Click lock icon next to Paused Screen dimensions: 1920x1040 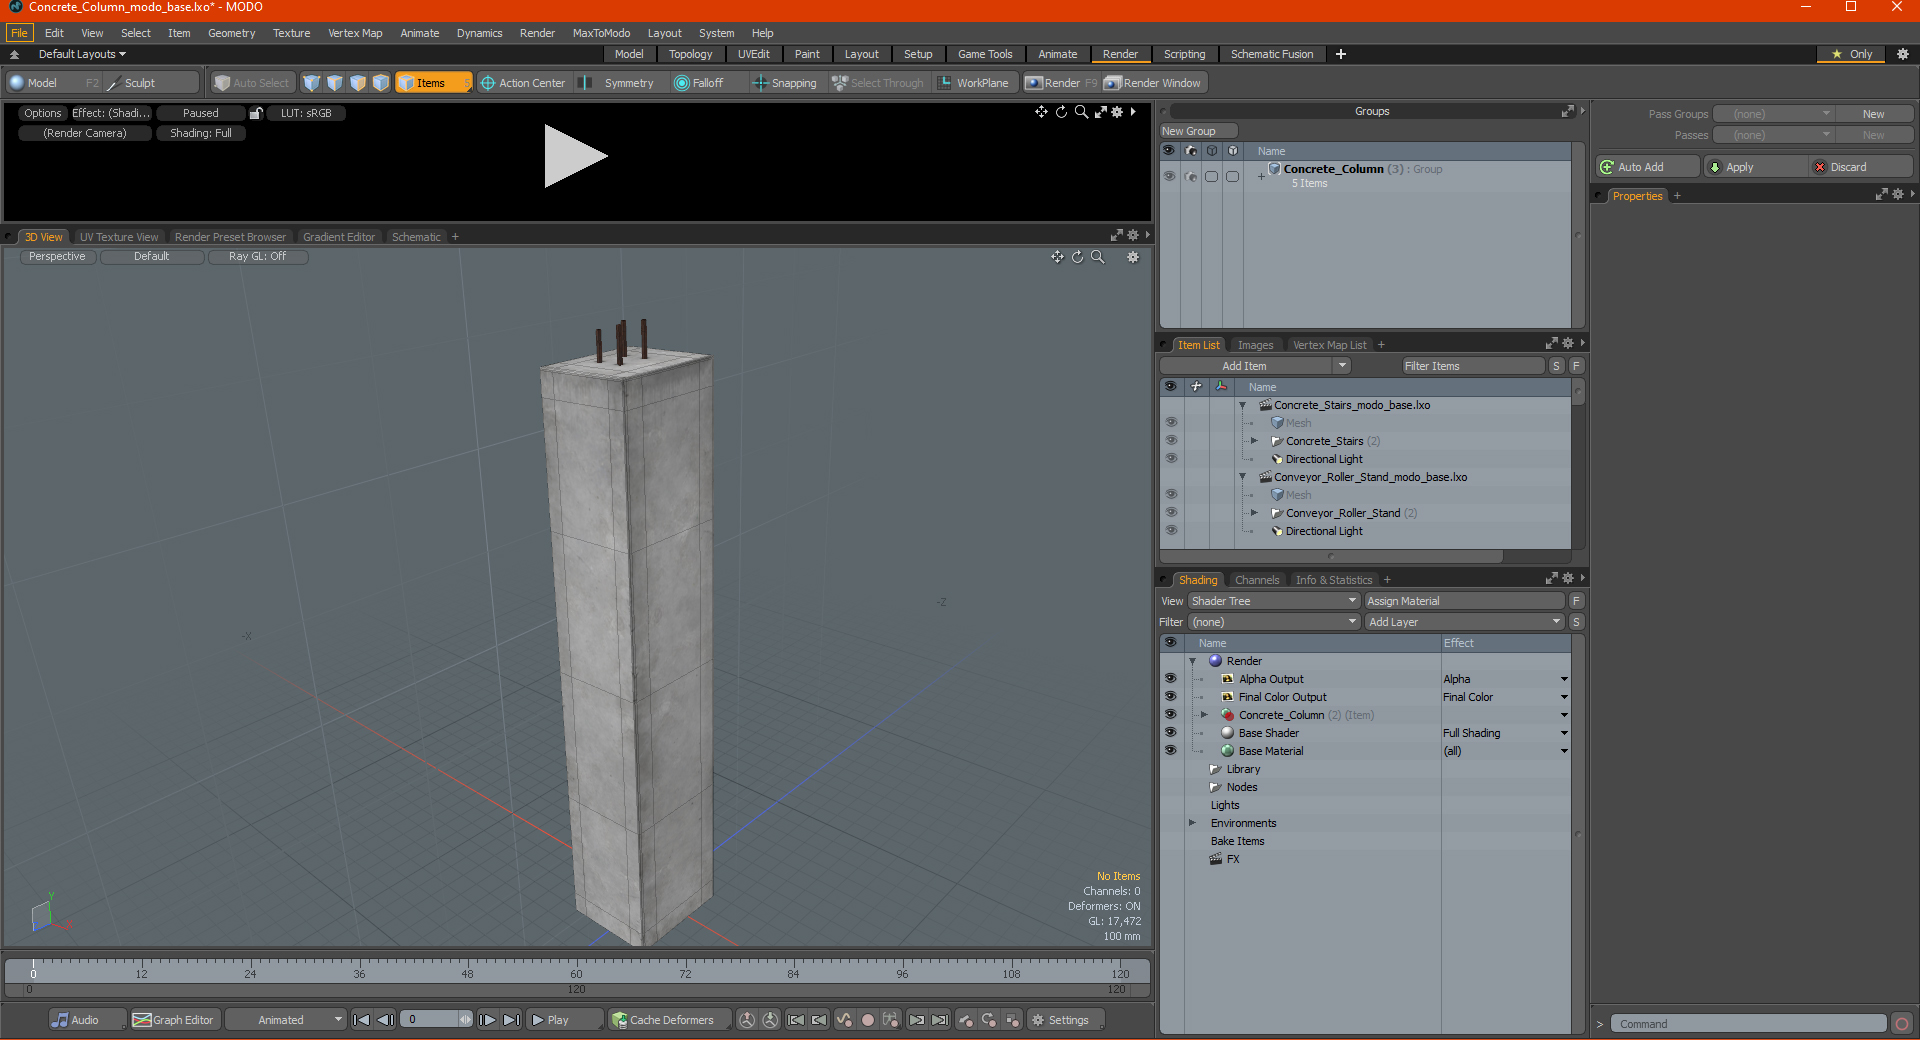[x=256, y=113]
